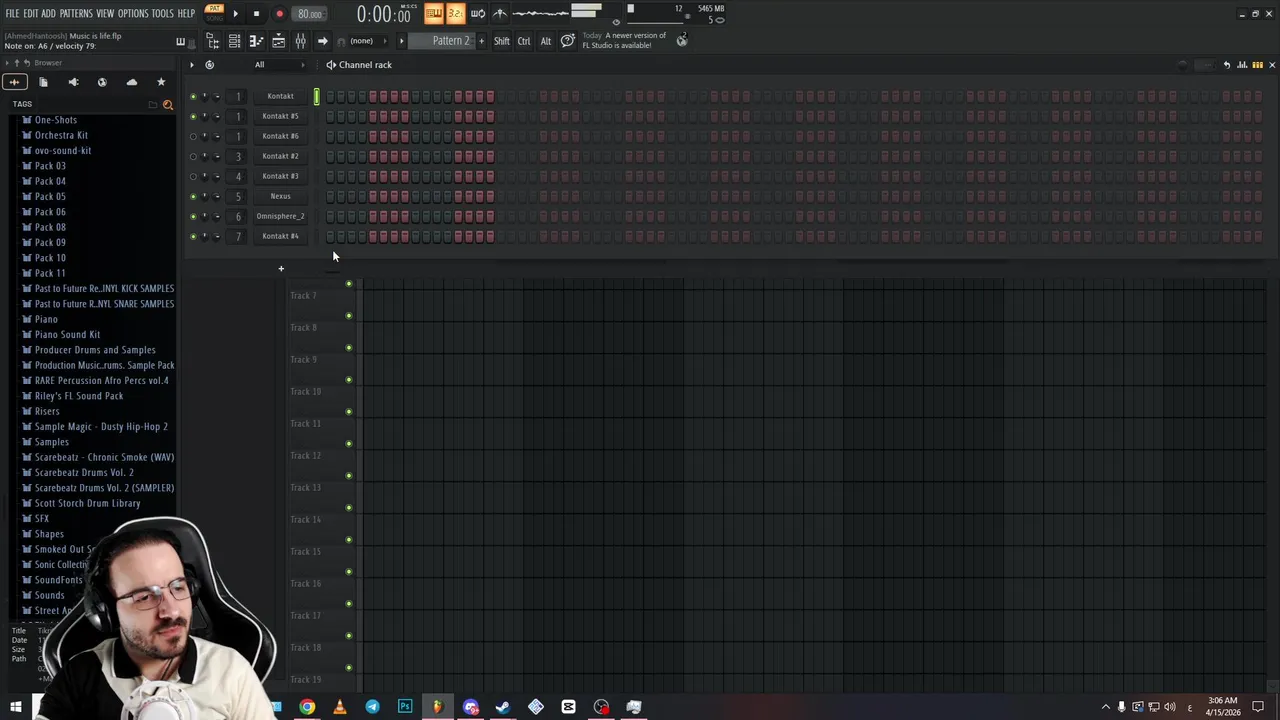Open the Chrome icon in Windows taskbar
This screenshot has width=1280, height=720.
click(x=307, y=707)
